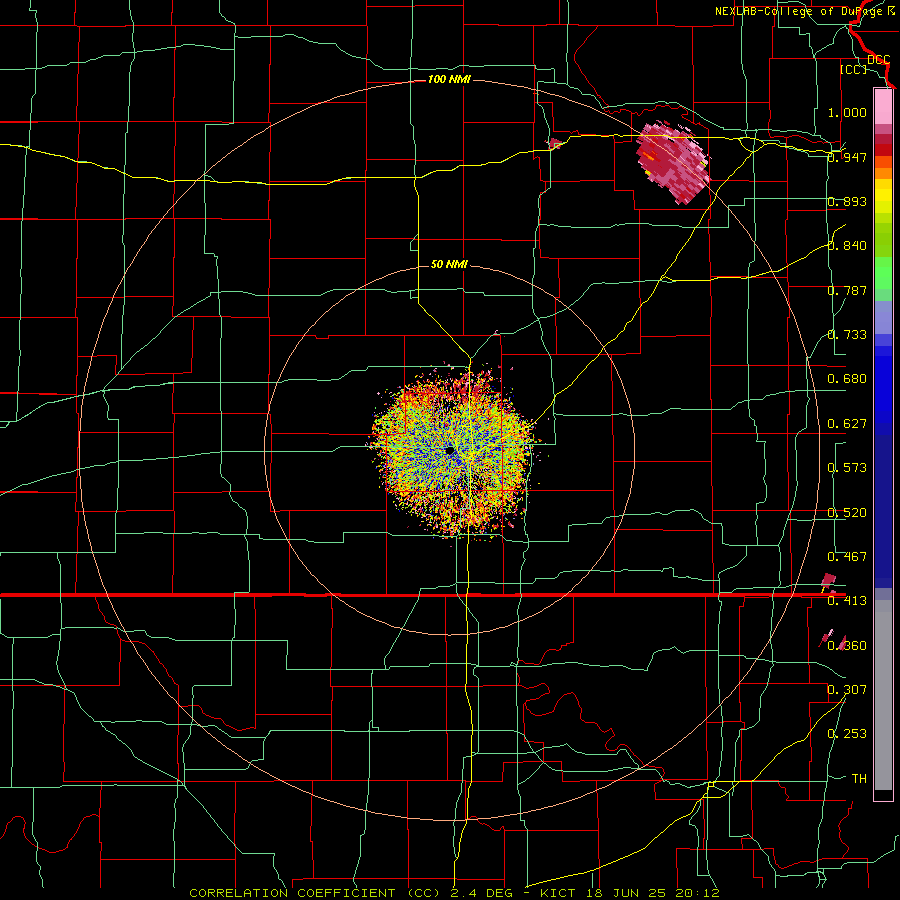Select the 0.787 scale value
The height and width of the screenshot is (900, 900).
(x=847, y=290)
